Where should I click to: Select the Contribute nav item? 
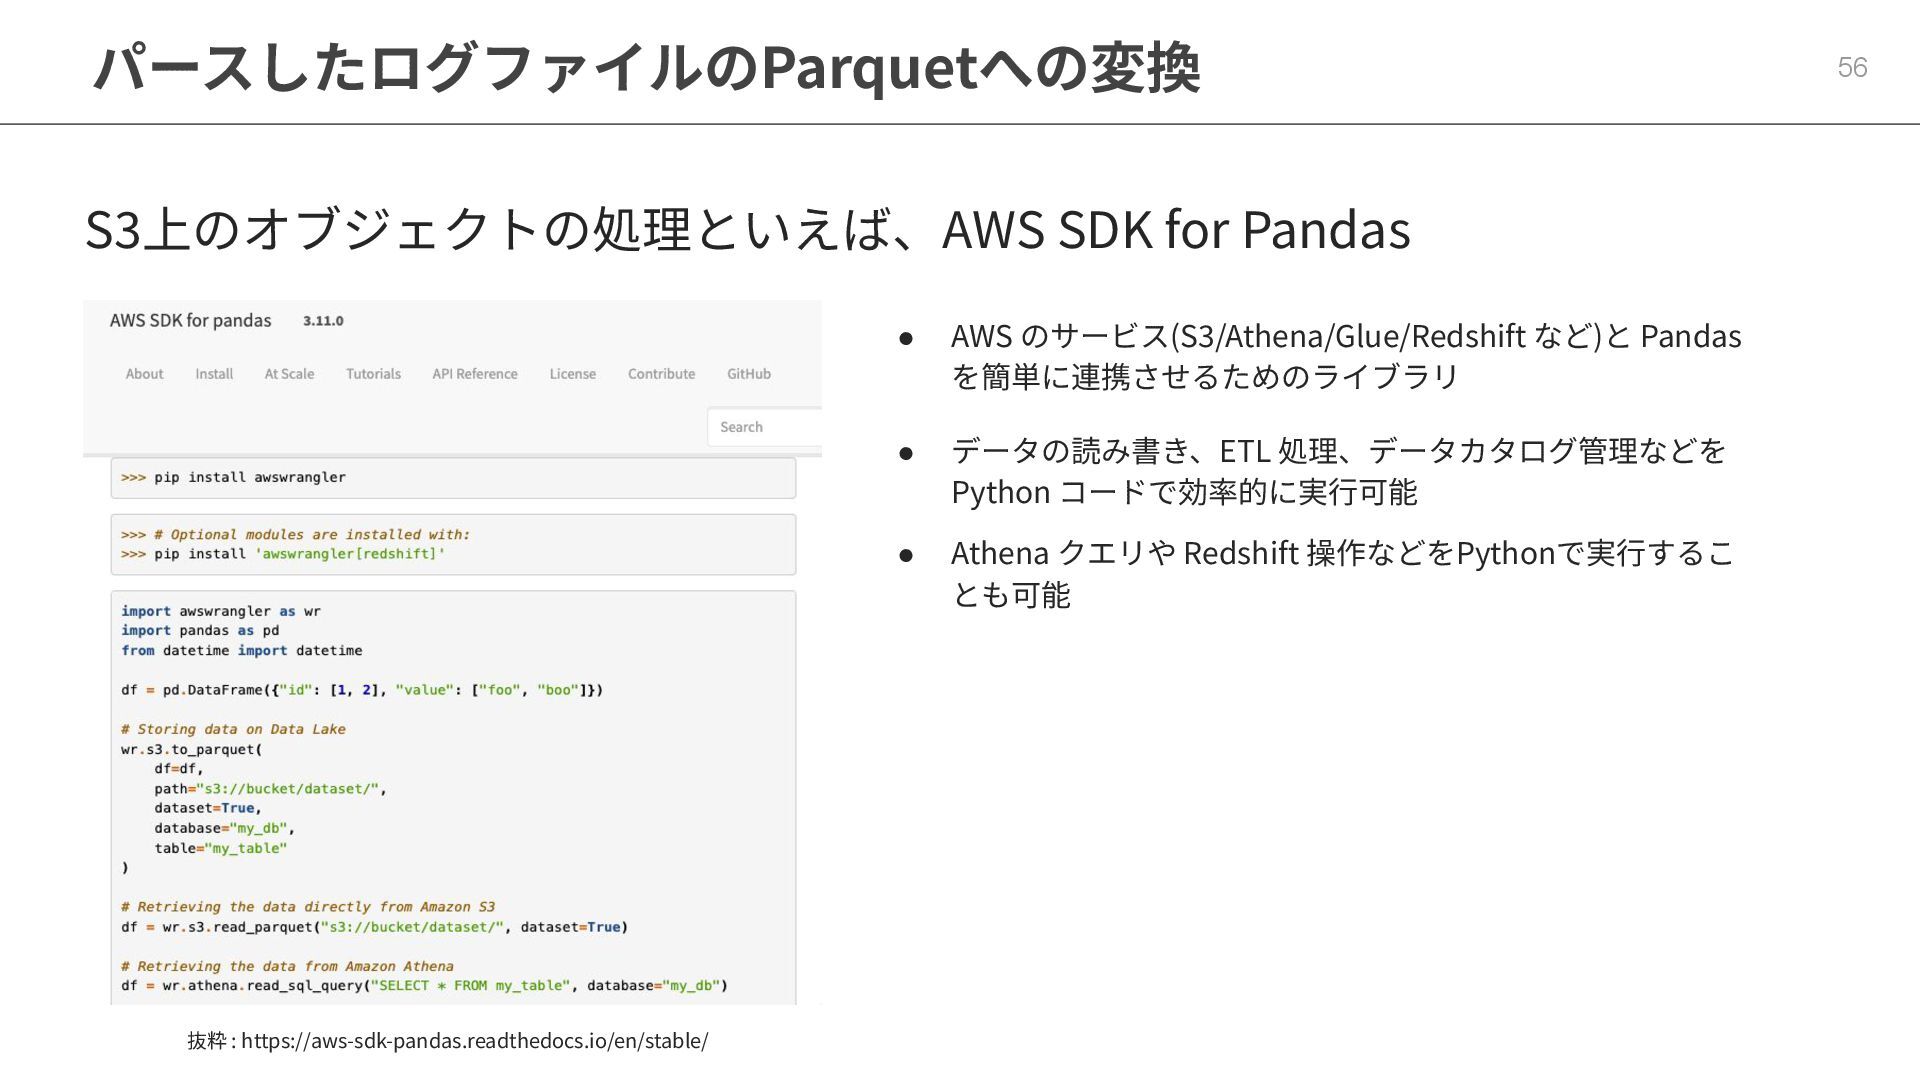tap(661, 374)
